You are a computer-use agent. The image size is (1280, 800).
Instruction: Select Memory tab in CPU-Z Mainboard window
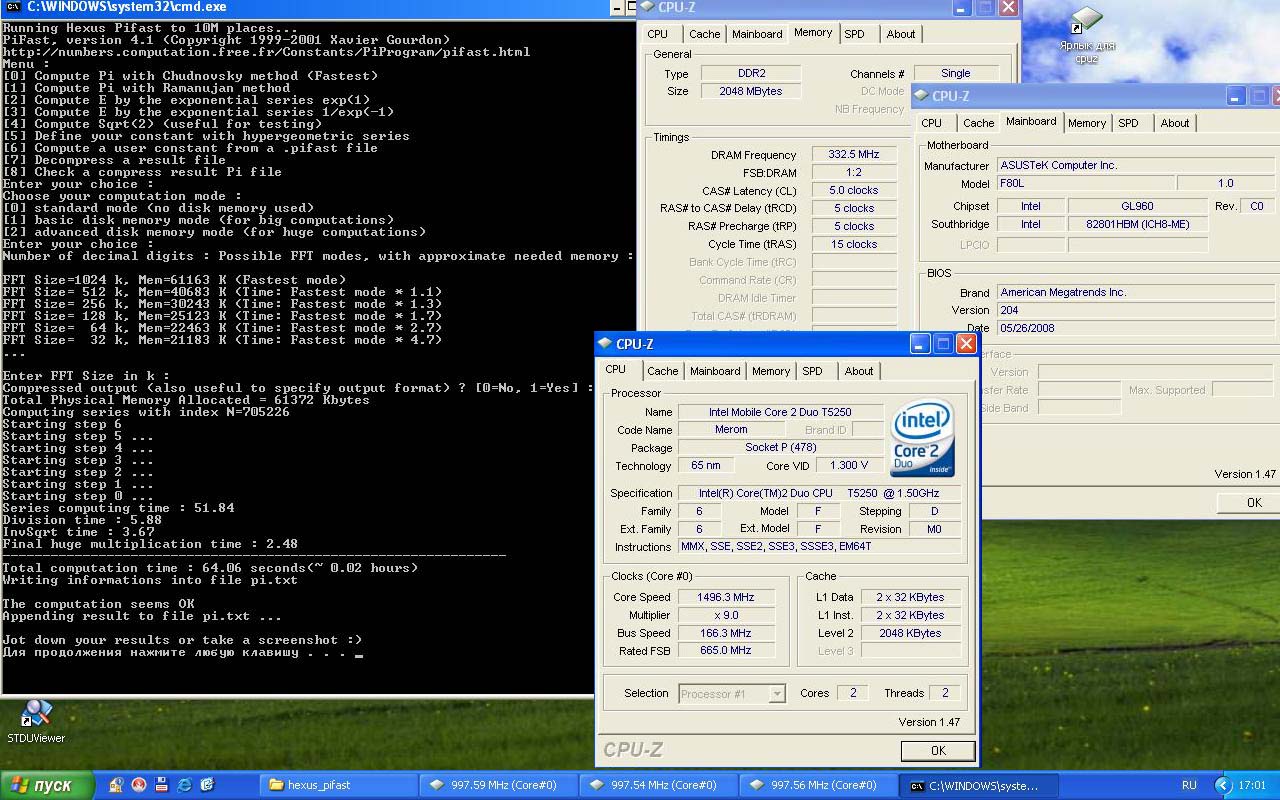(1087, 123)
